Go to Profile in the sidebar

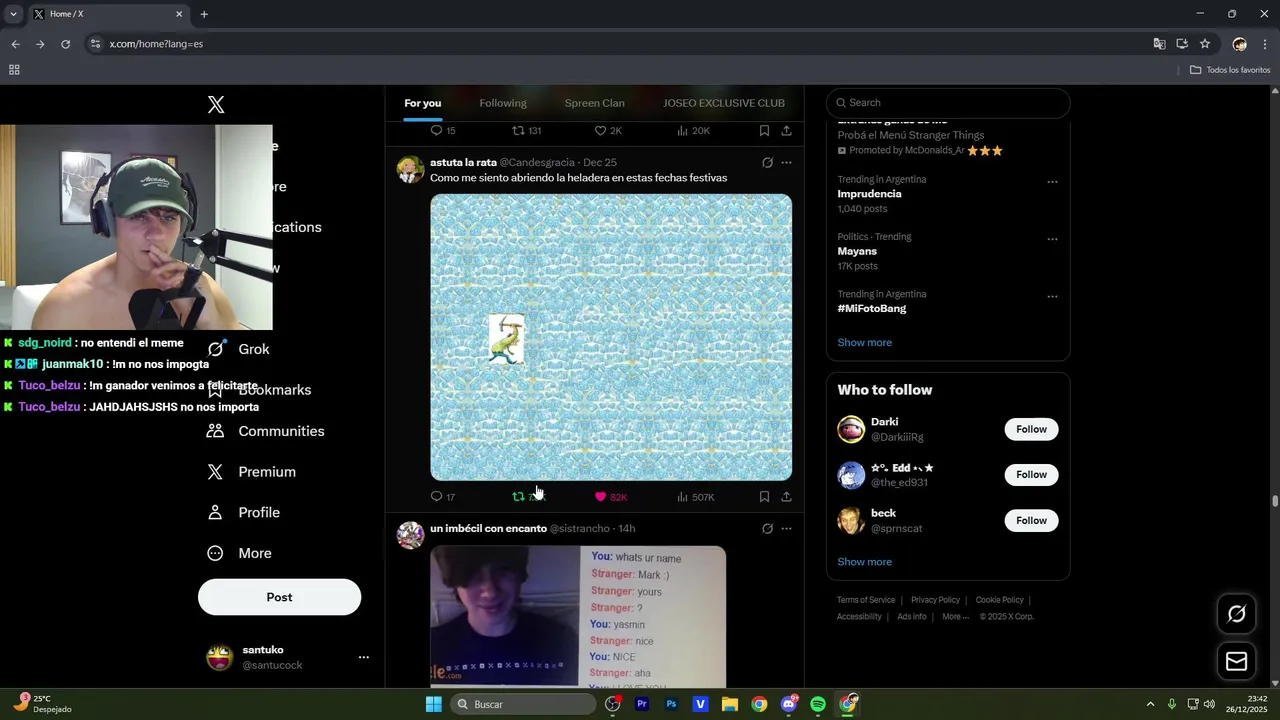pyautogui.click(x=243, y=512)
